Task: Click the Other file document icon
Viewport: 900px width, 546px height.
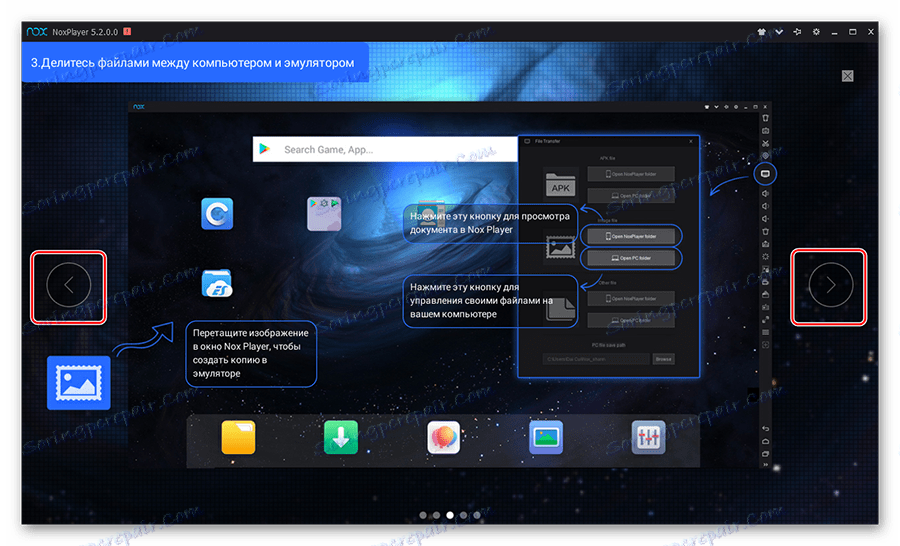Action: [560, 309]
